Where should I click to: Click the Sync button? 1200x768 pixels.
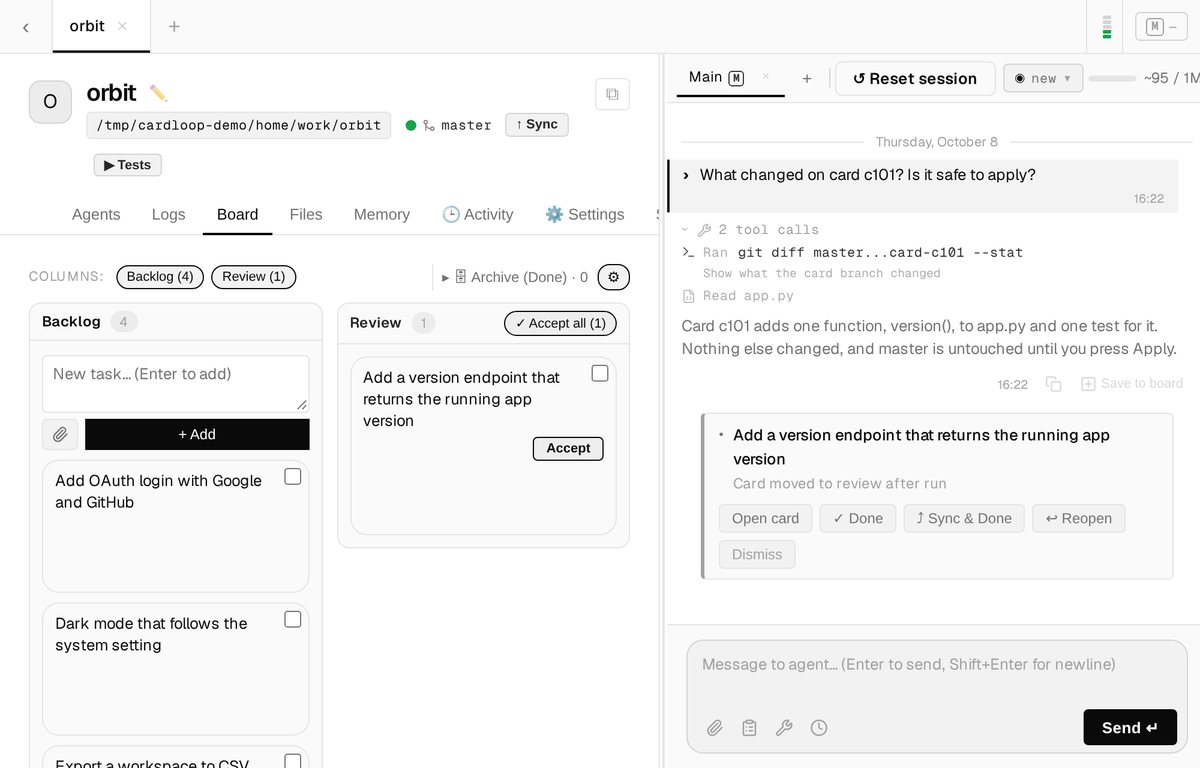[x=537, y=124]
